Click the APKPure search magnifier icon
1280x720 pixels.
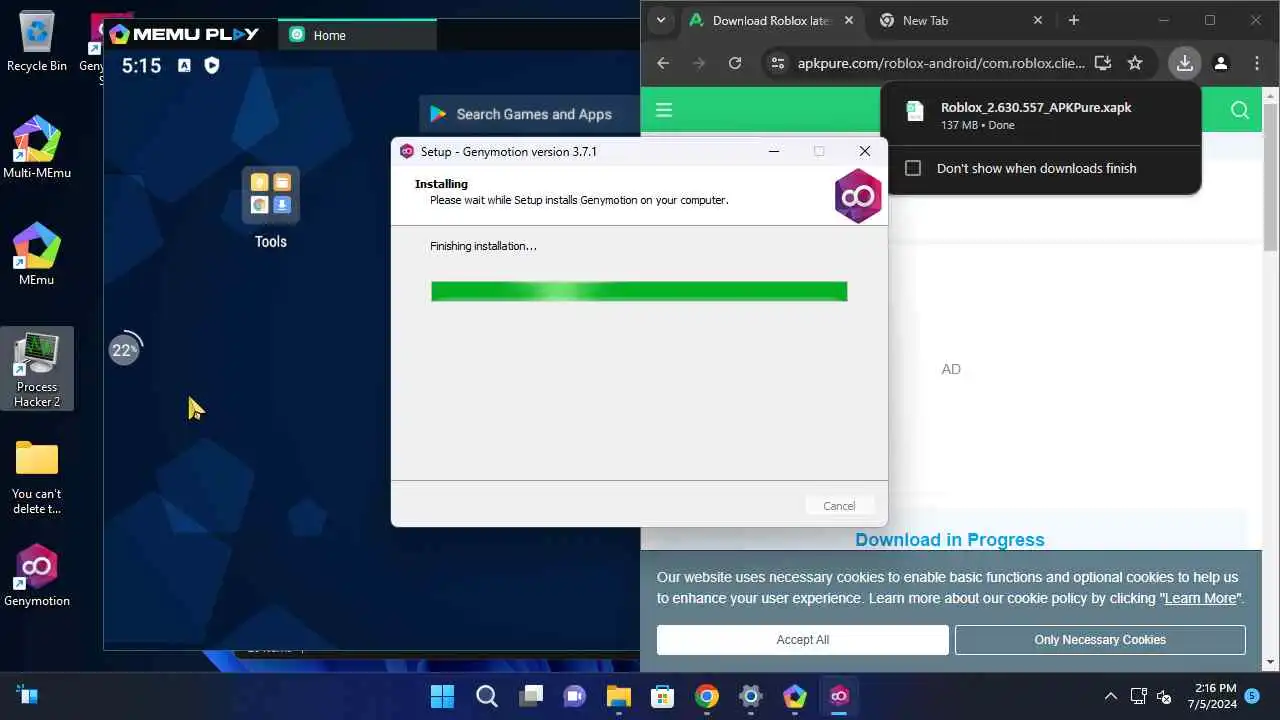click(1240, 110)
